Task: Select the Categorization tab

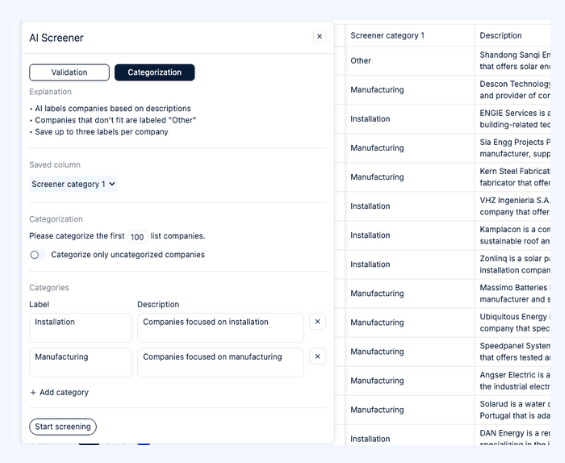Action: (155, 72)
